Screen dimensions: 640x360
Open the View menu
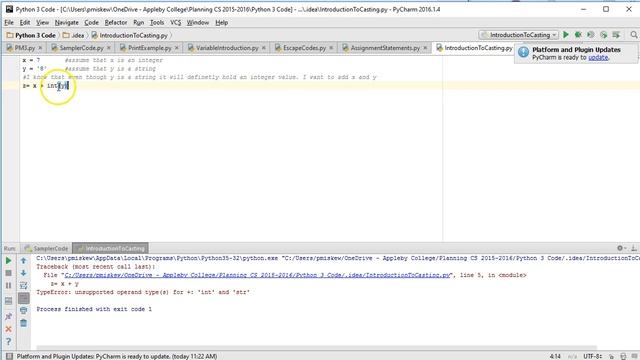tap(42, 22)
